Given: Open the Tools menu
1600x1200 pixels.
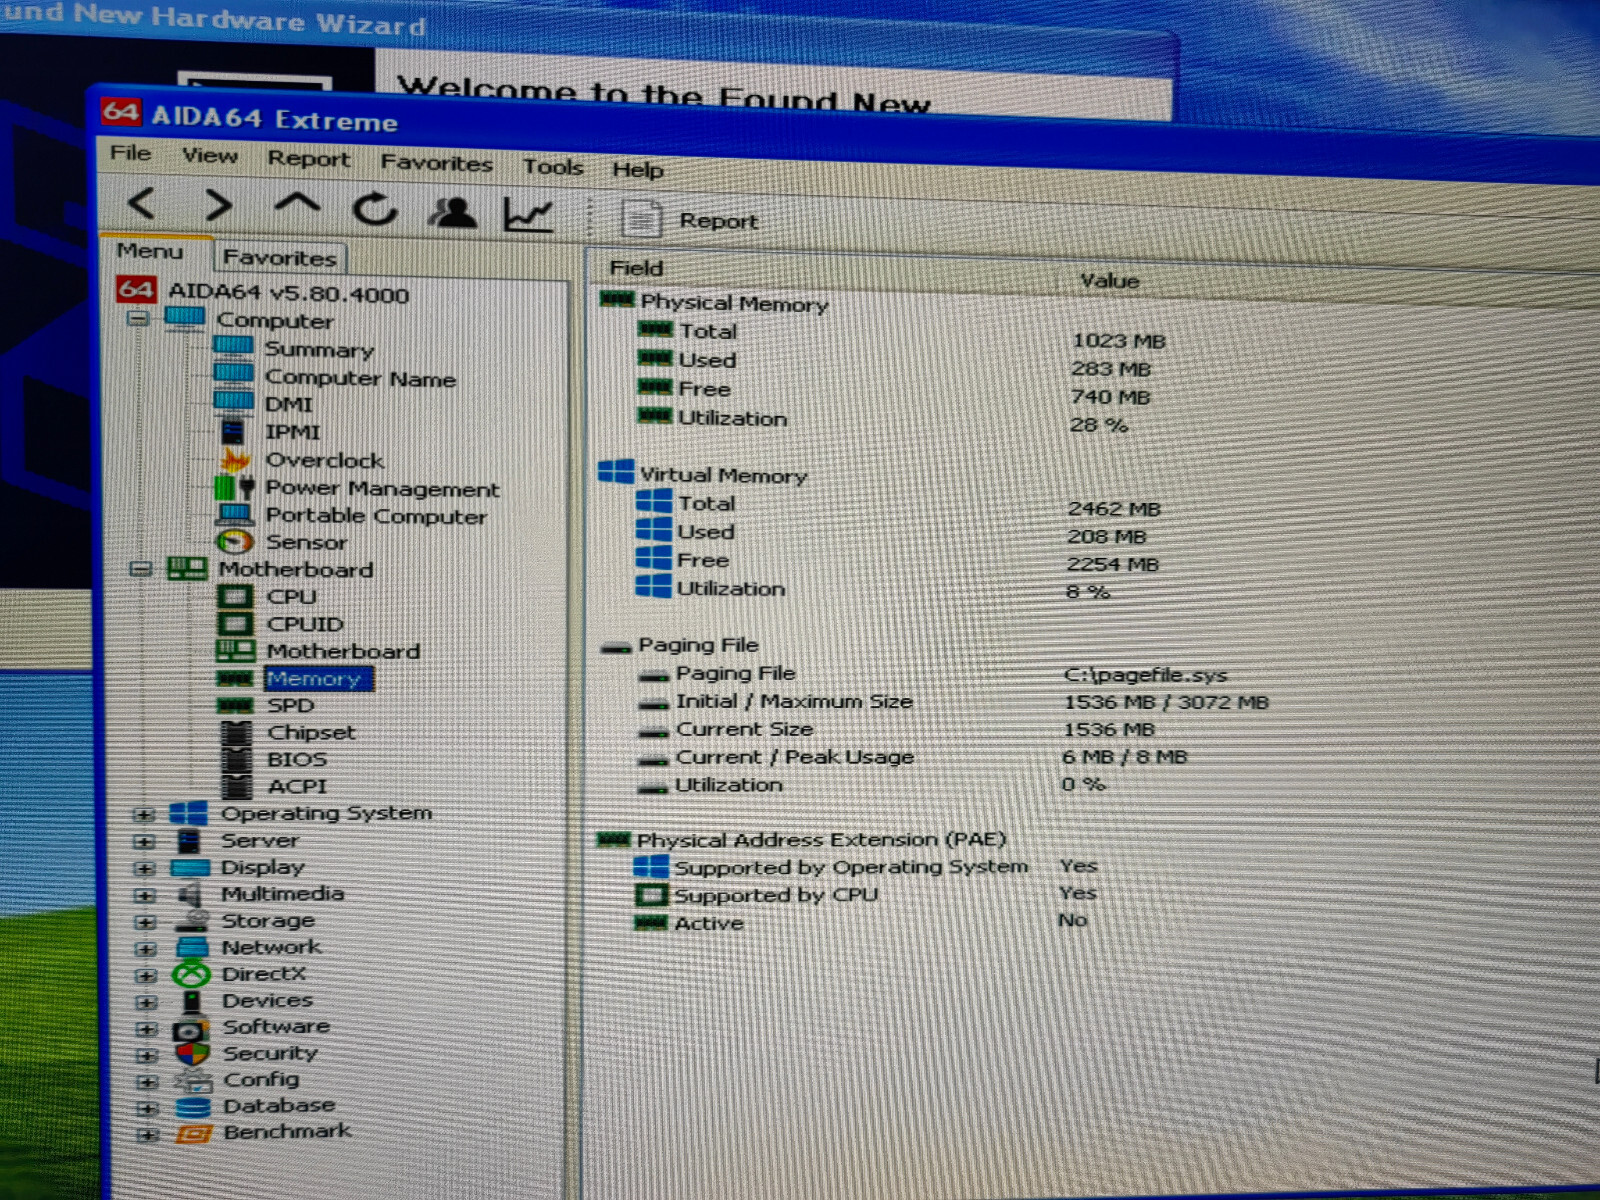Looking at the screenshot, I should click(x=553, y=167).
